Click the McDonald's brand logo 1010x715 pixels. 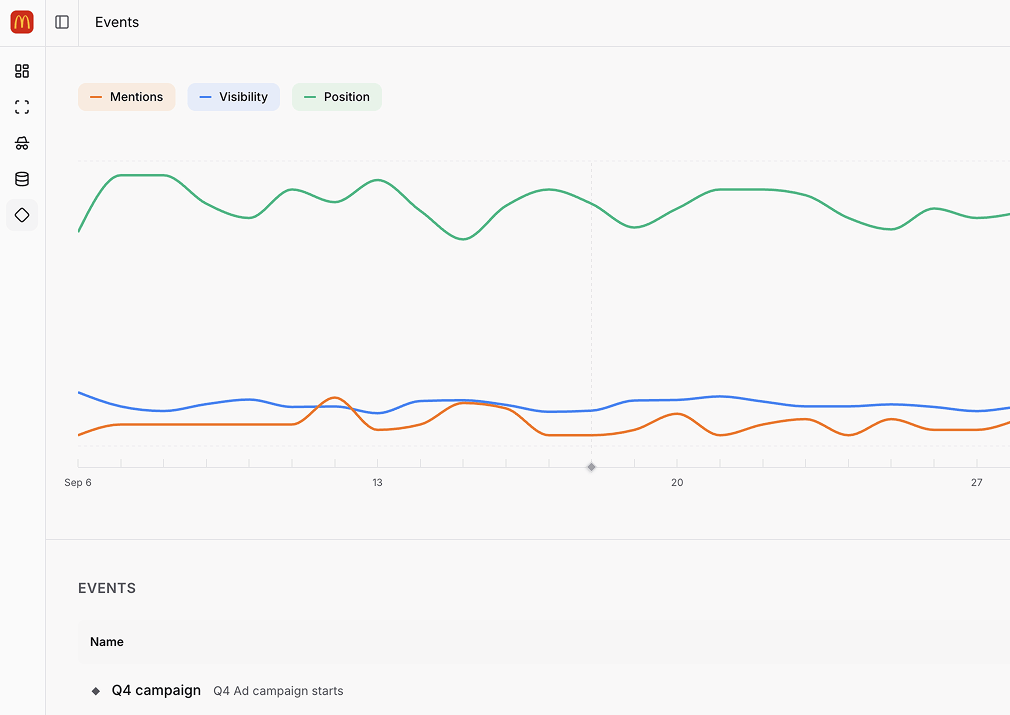click(22, 22)
